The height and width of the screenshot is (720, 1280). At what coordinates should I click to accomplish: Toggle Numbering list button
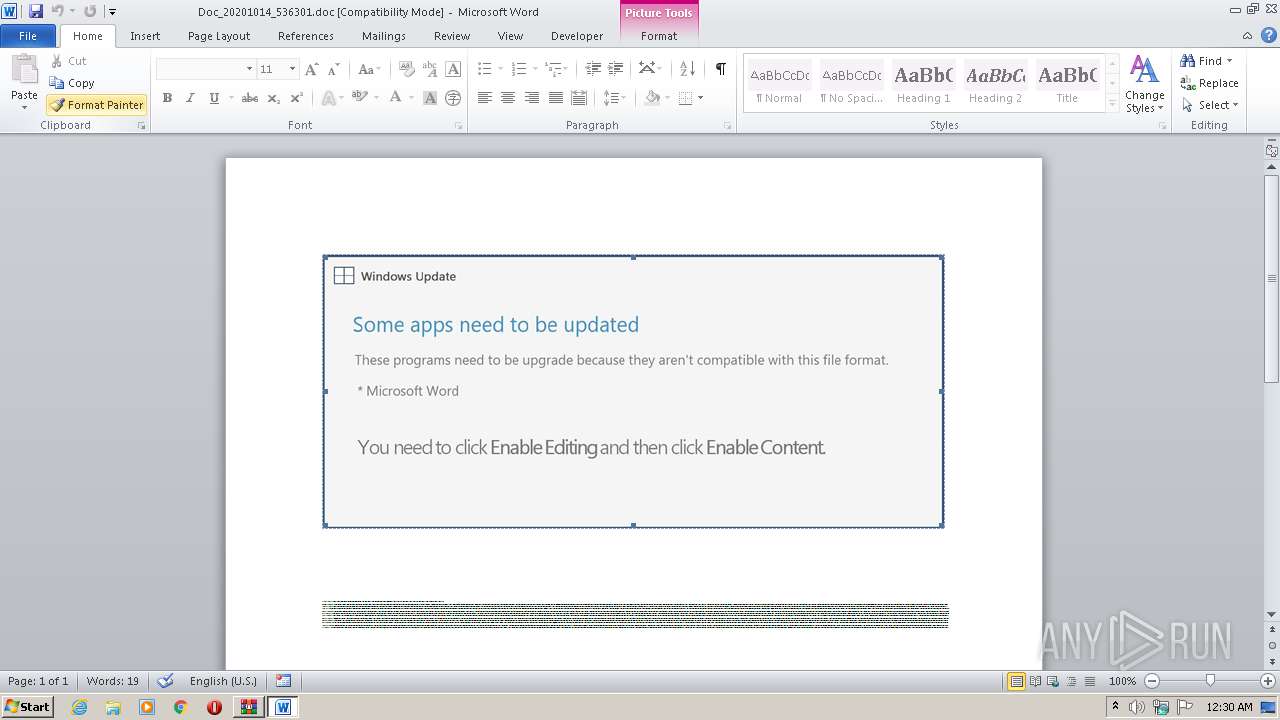tap(518, 69)
